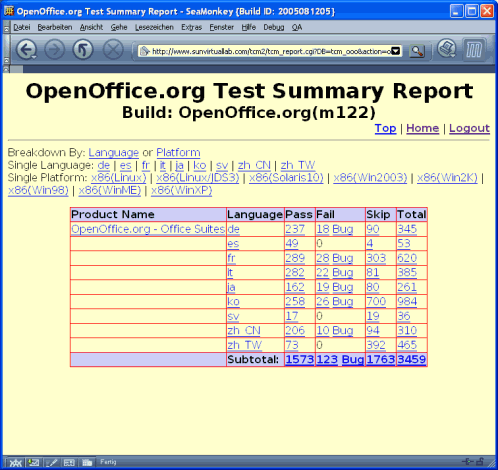
Task: Open the x86(Win2K) platform link
Action: click(x=447, y=178)
